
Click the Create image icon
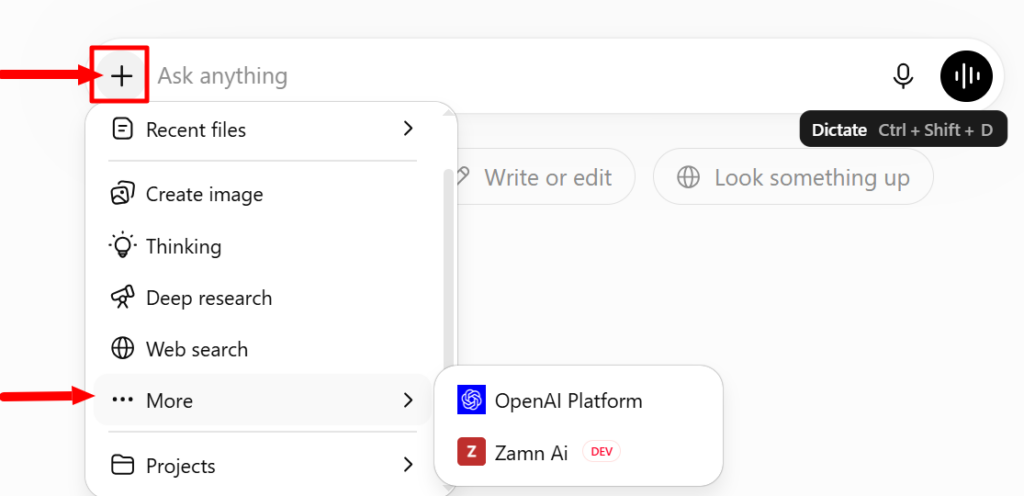(x=122, y=194)
